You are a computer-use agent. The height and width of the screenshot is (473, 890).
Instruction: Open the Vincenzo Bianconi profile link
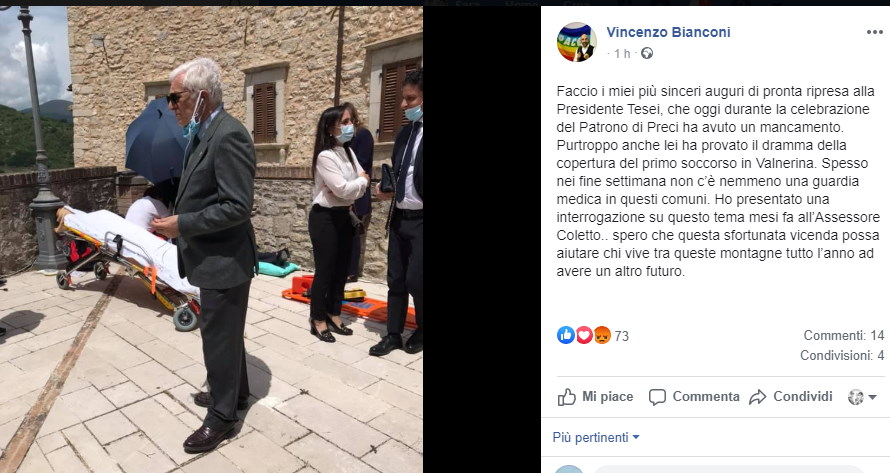click(668, 32)
